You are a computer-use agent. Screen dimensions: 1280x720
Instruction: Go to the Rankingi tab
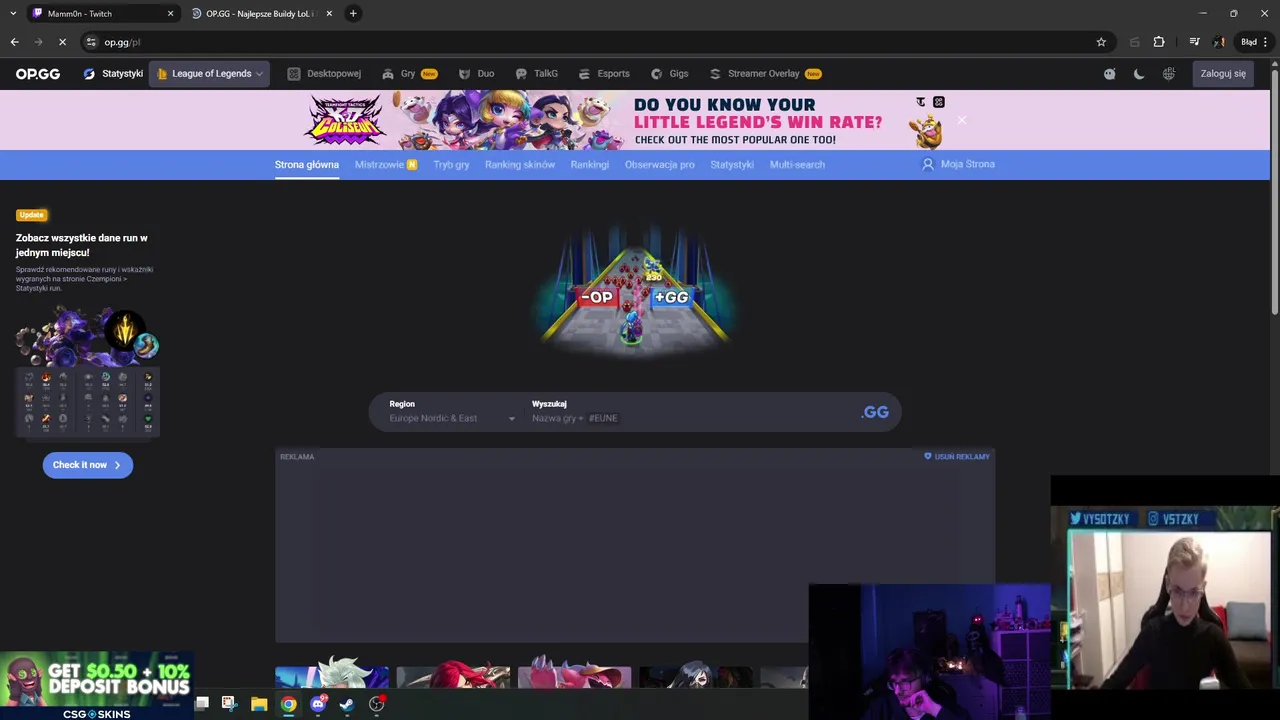pyautogui.click(x=590, y=165)
